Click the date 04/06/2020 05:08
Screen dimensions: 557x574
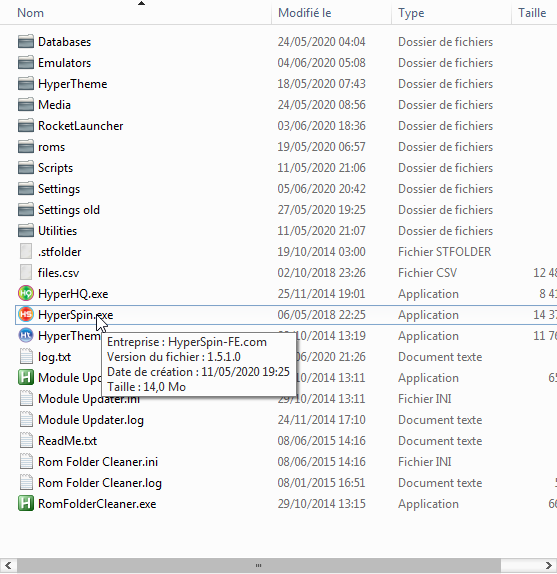(321, 63)
